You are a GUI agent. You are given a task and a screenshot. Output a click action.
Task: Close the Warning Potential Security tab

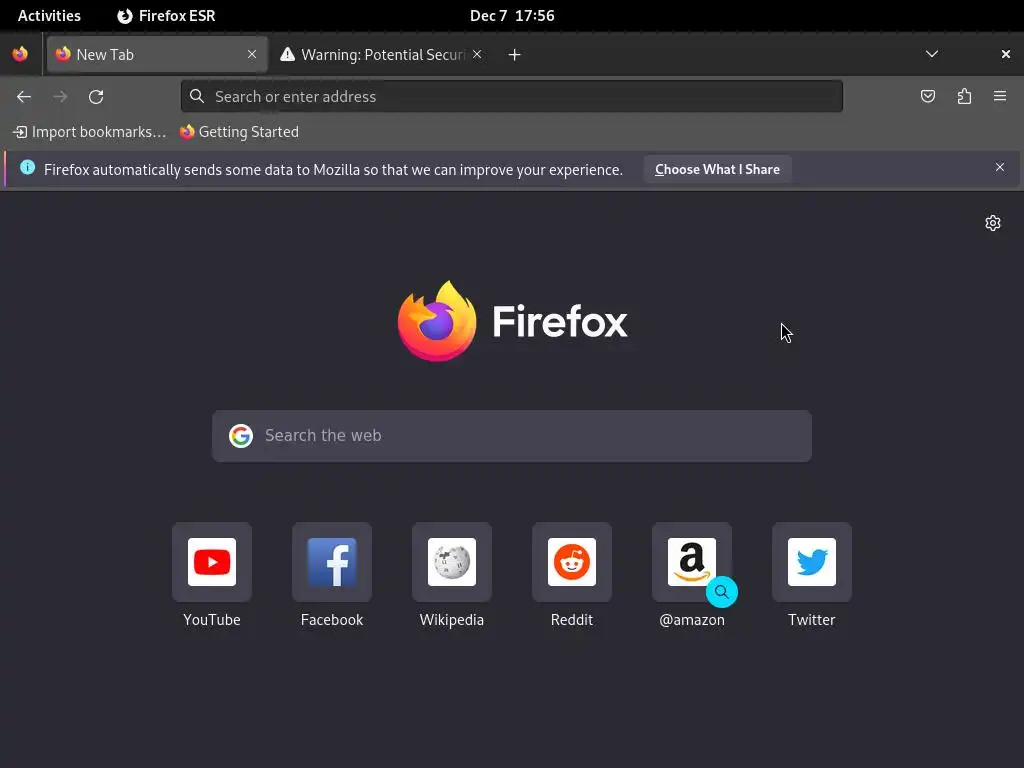[x=477, y=54]
